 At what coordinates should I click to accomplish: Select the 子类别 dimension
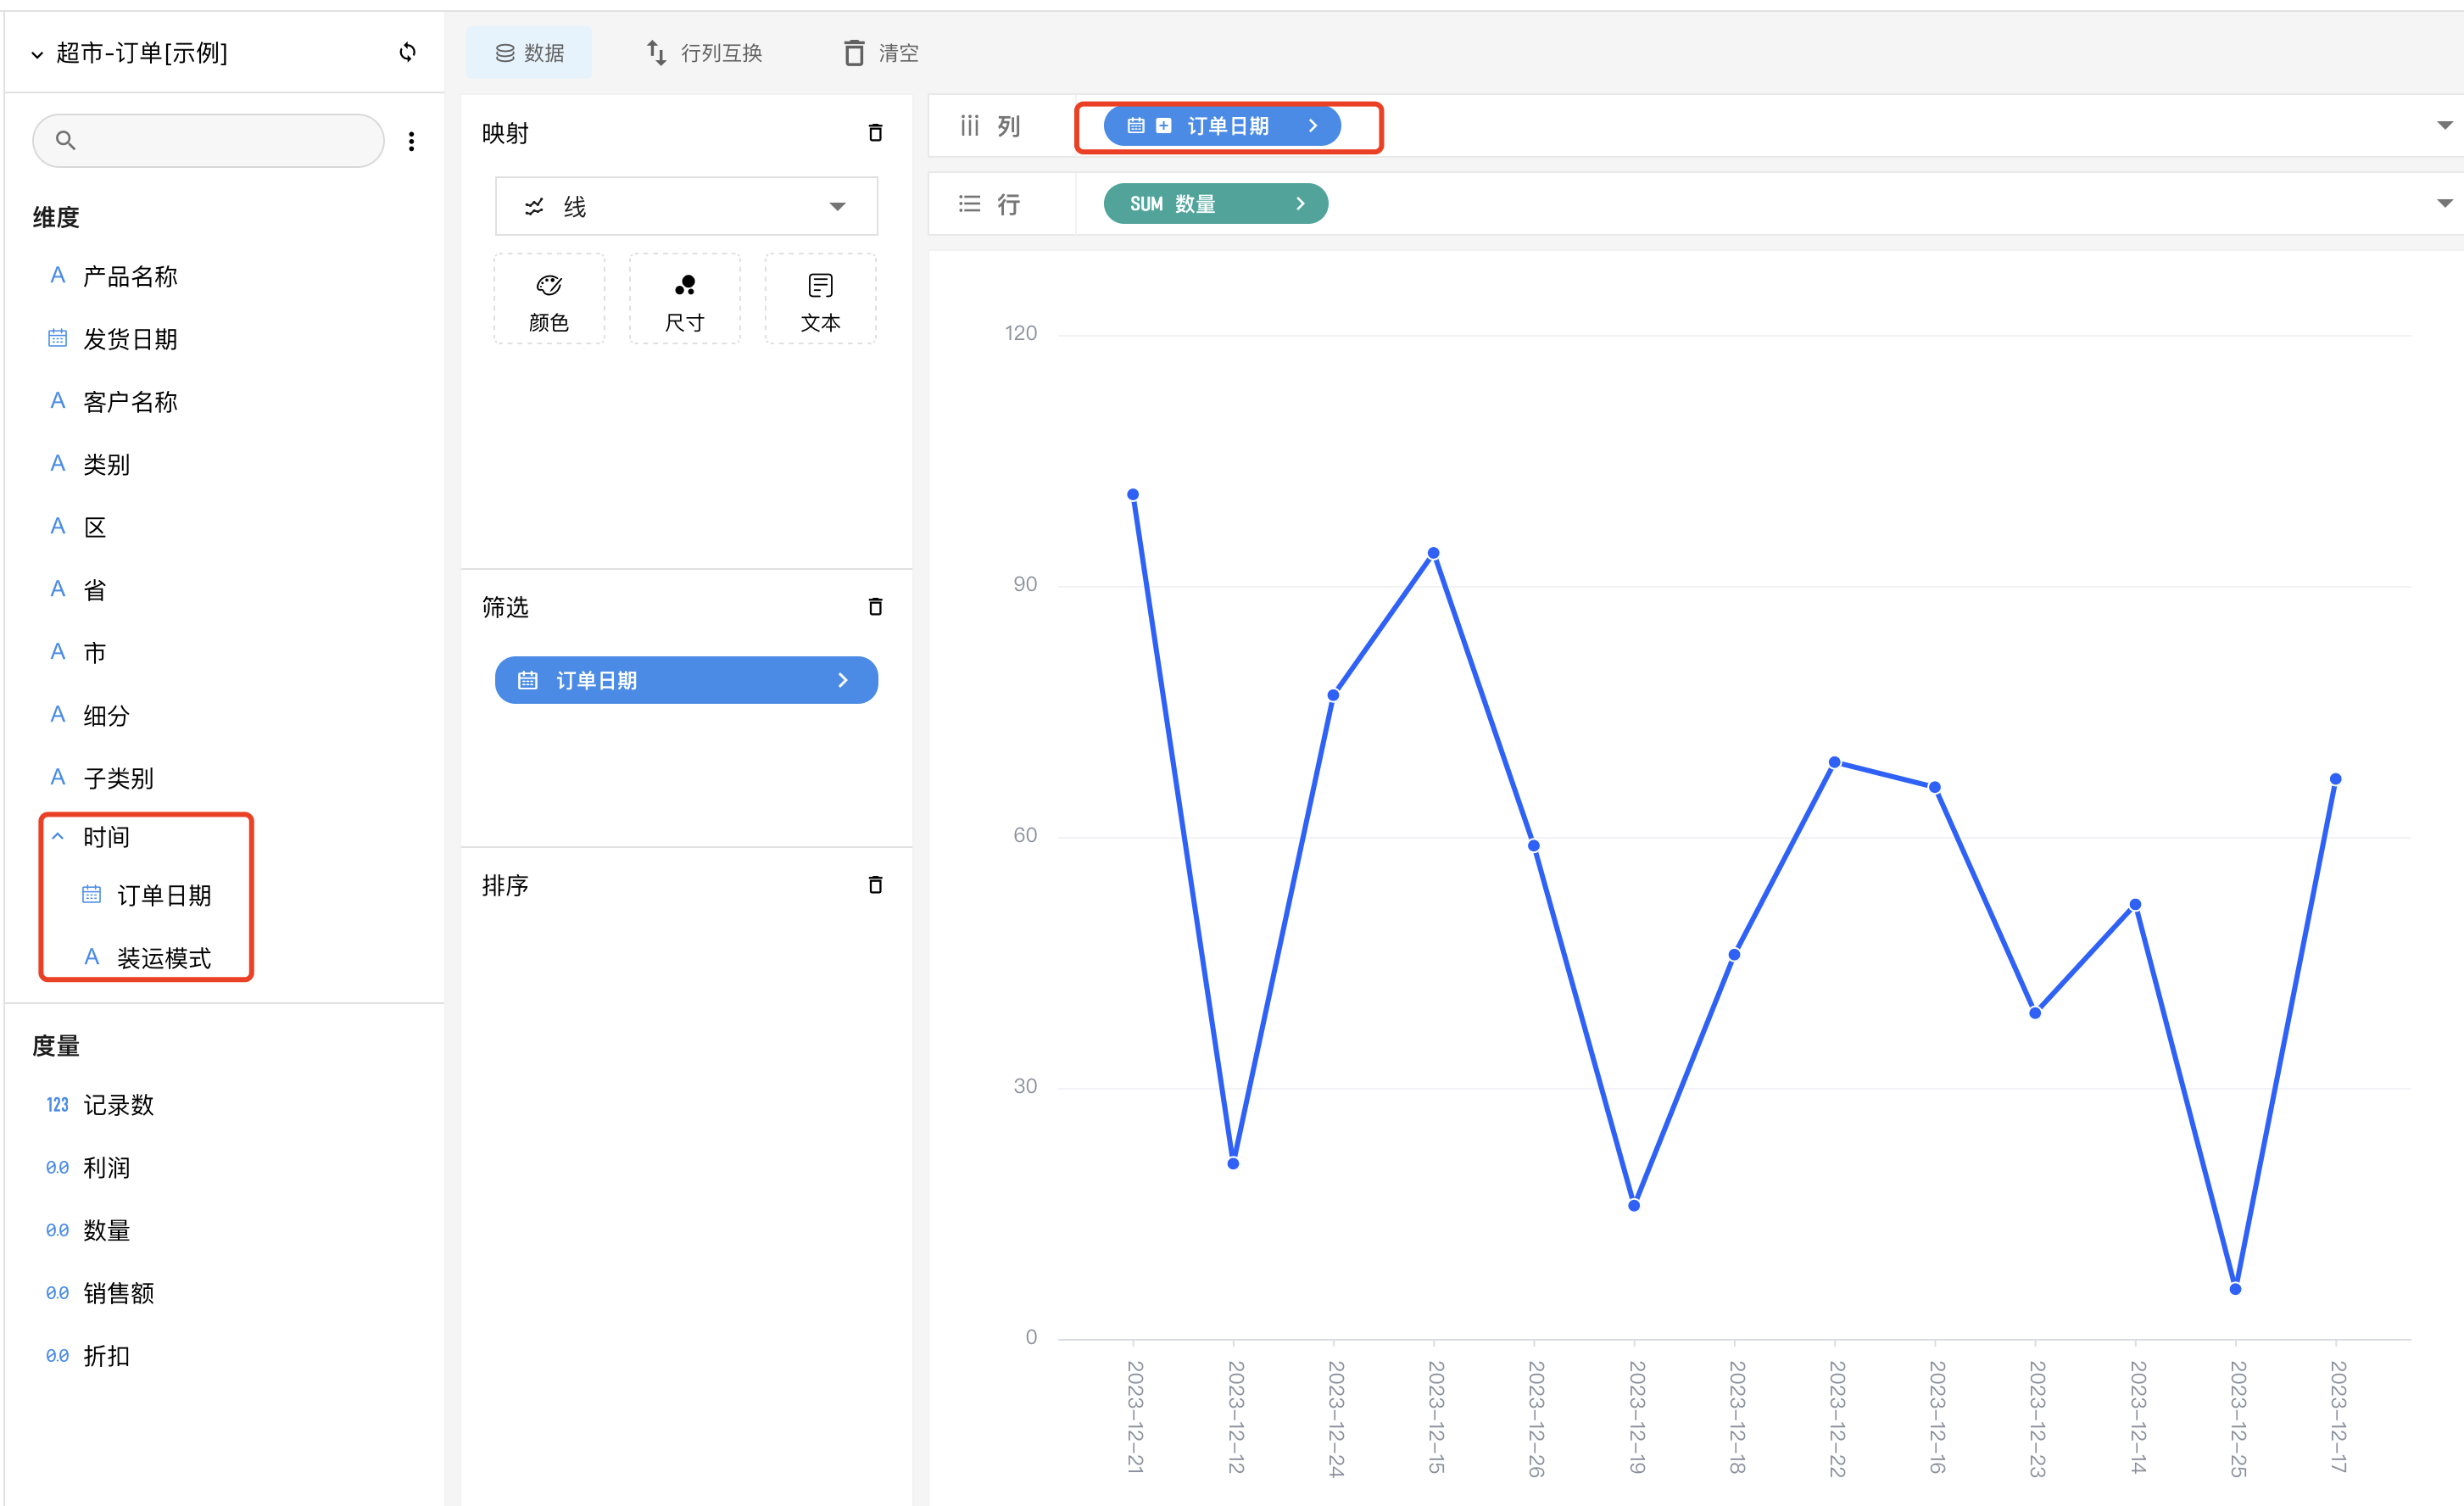tap(118, 778)
